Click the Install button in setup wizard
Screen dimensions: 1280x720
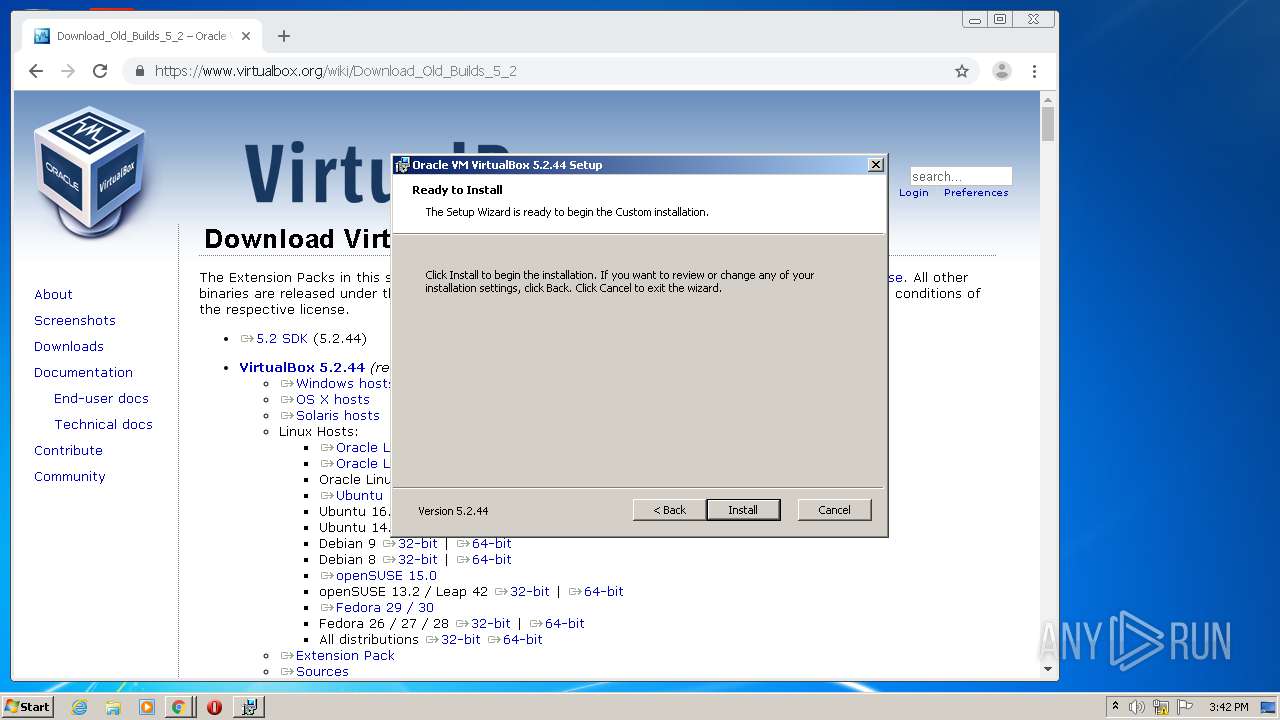(x=742, y=510)
